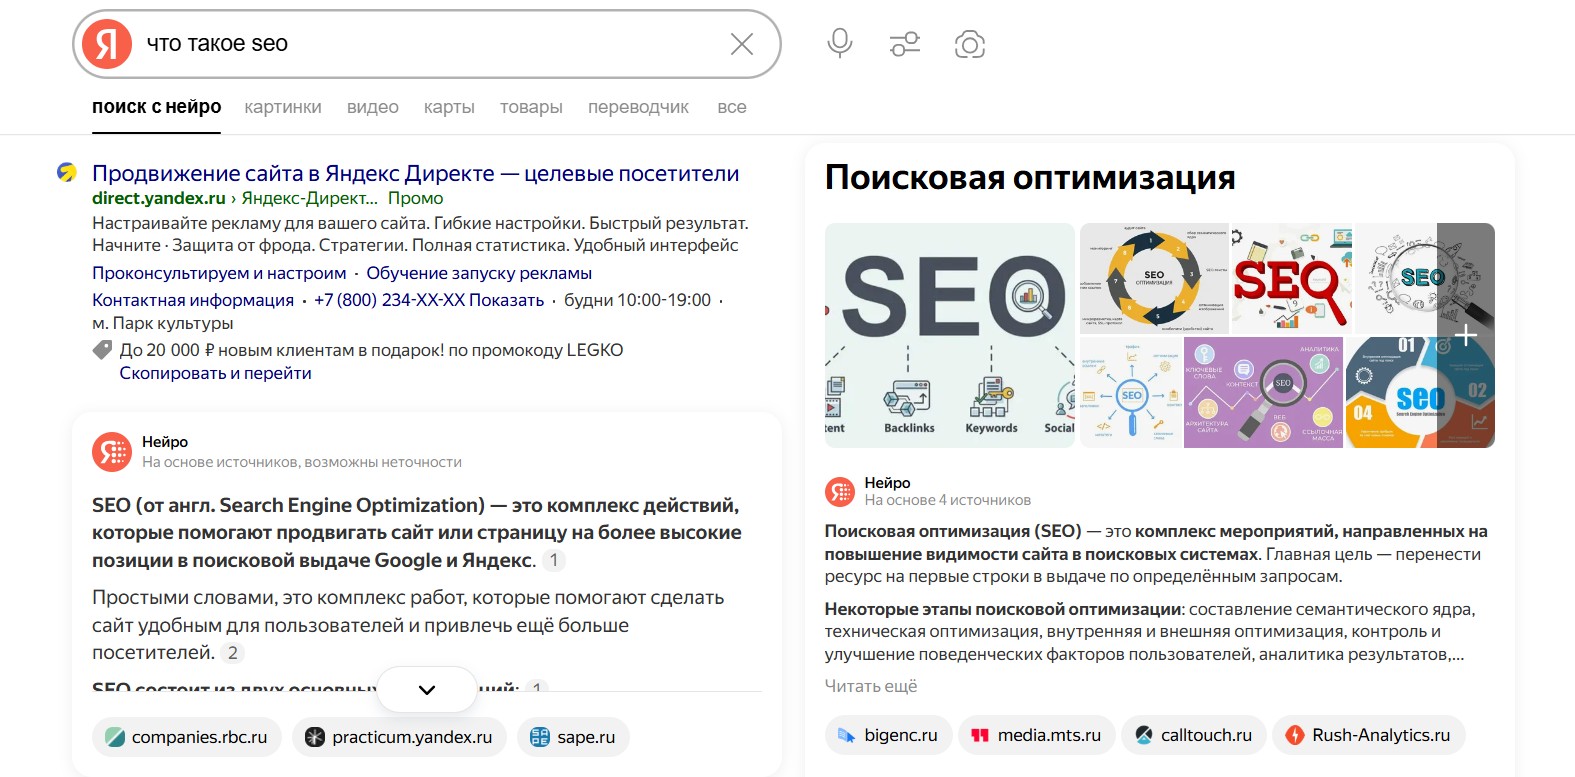Switch to the 'видео' tab
1575x777 pixels.
373,107
